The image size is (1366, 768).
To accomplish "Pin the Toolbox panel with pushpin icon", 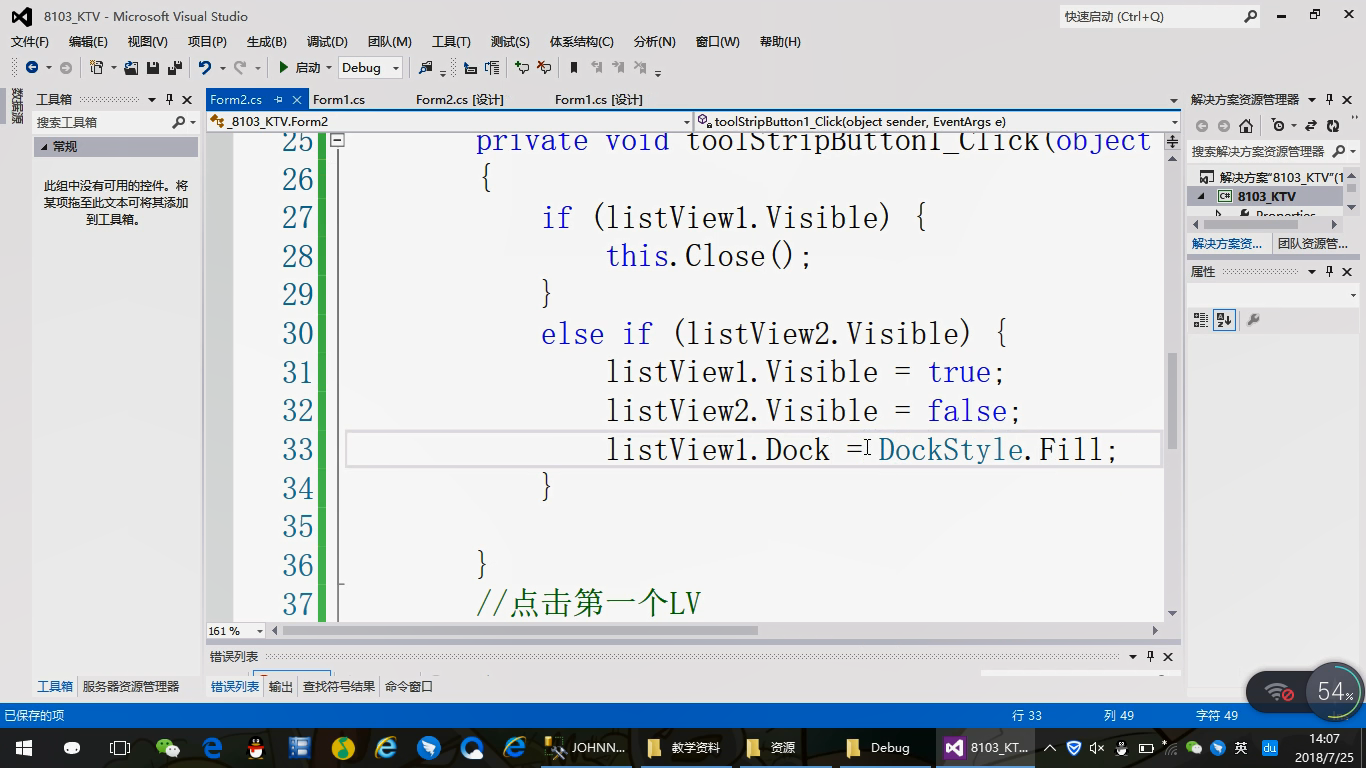I will click(x=169, y=99).
